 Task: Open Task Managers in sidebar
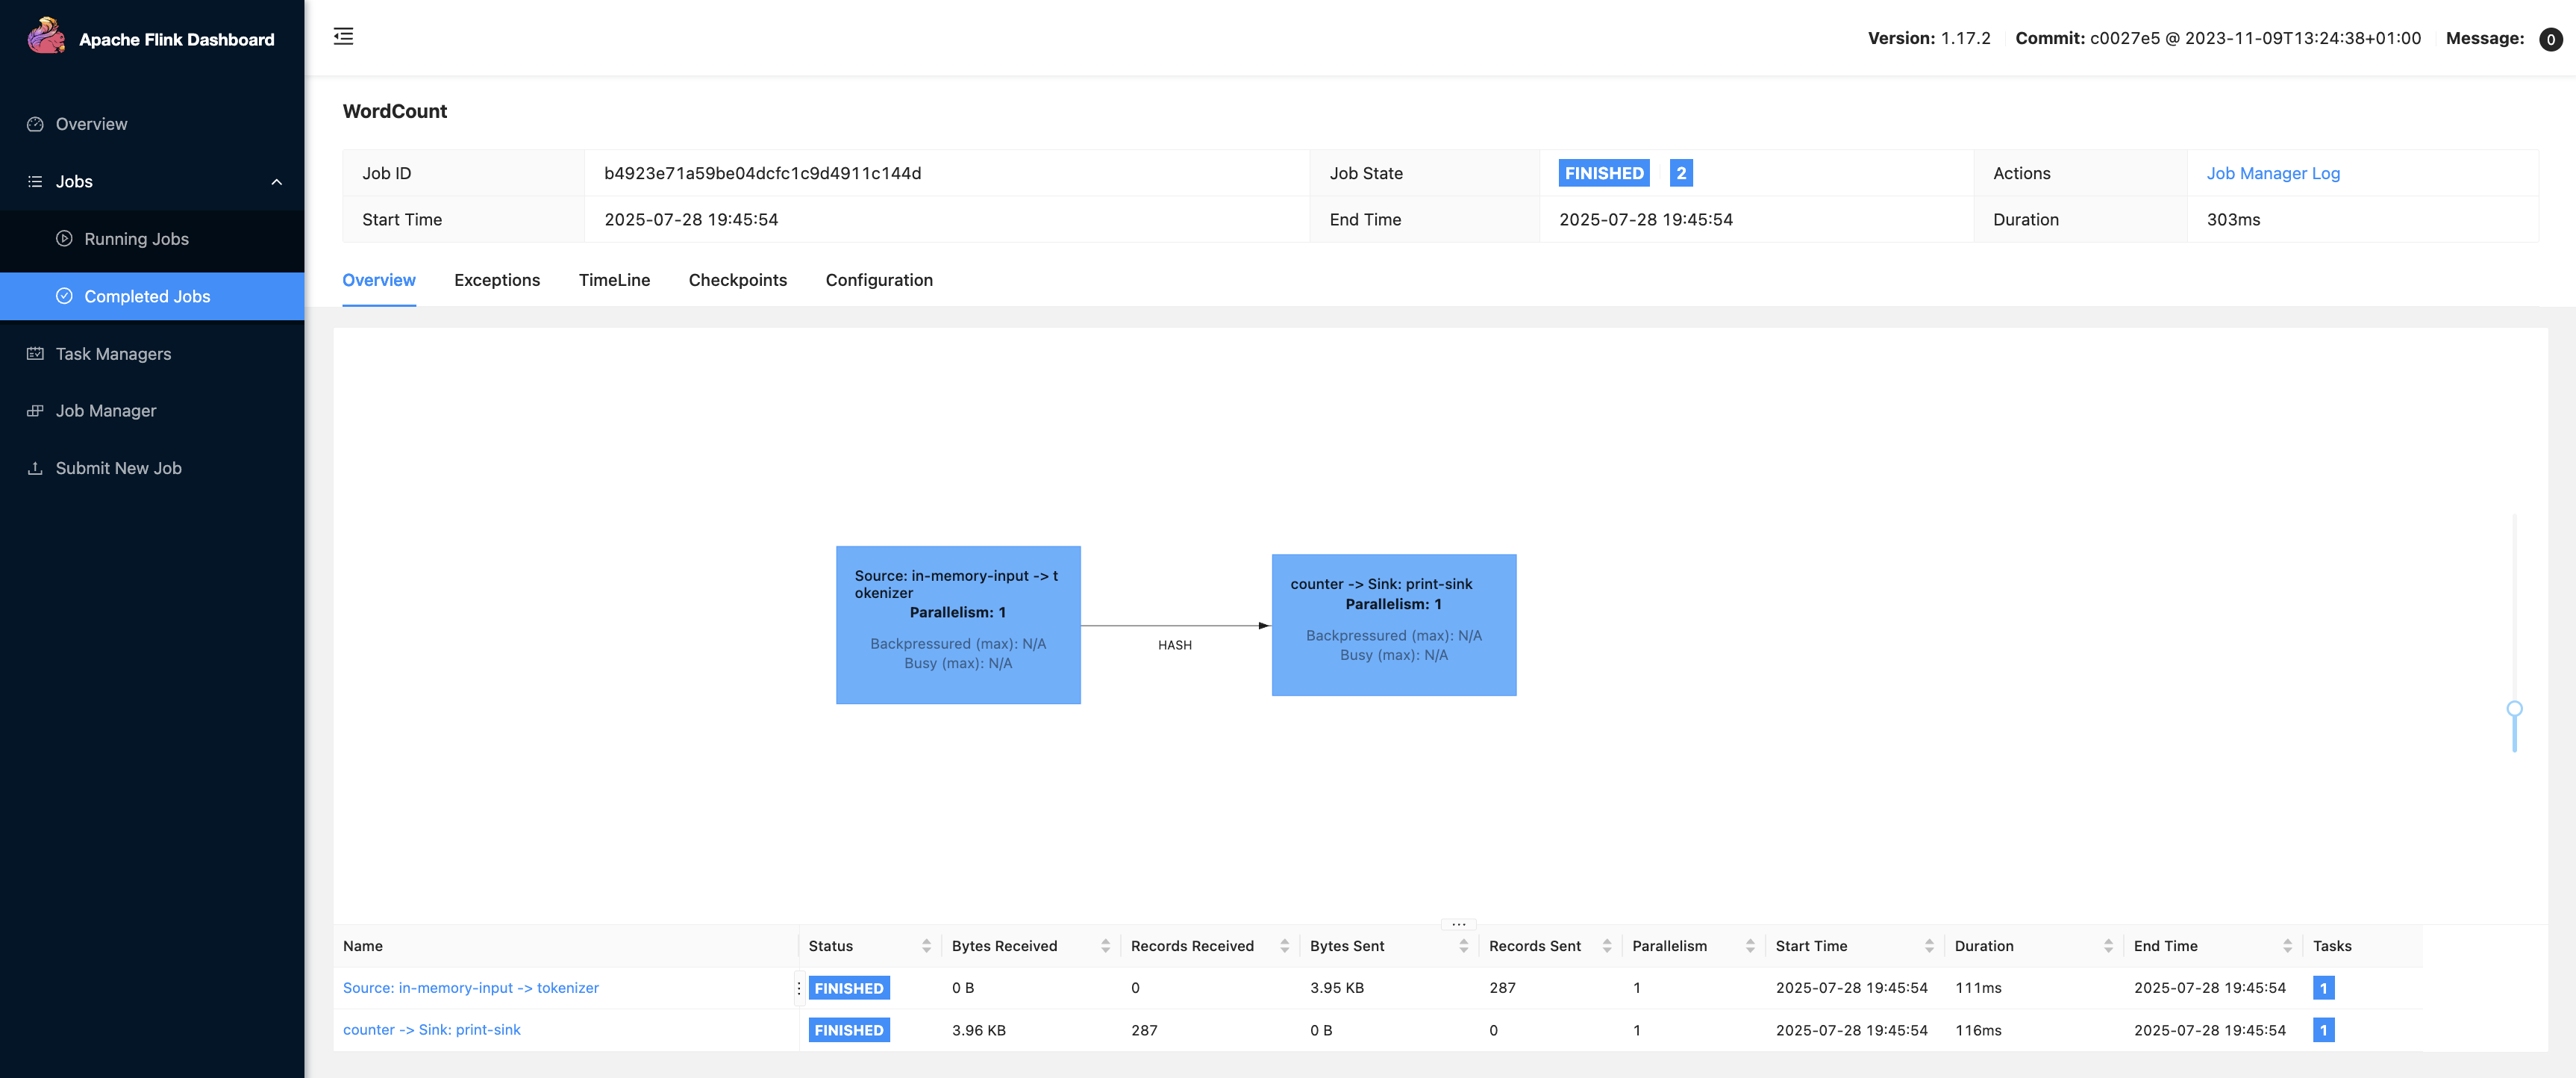152,354
